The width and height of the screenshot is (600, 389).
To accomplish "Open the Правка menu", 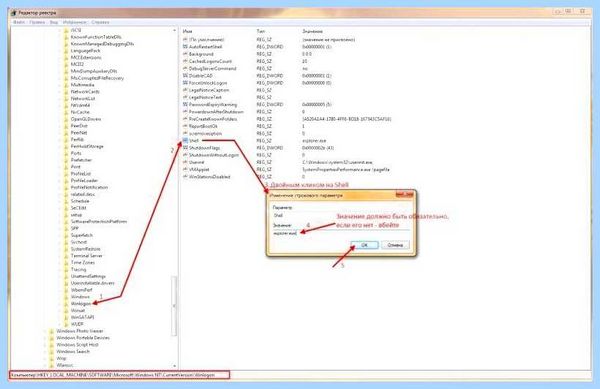I will tap(37, 22).
